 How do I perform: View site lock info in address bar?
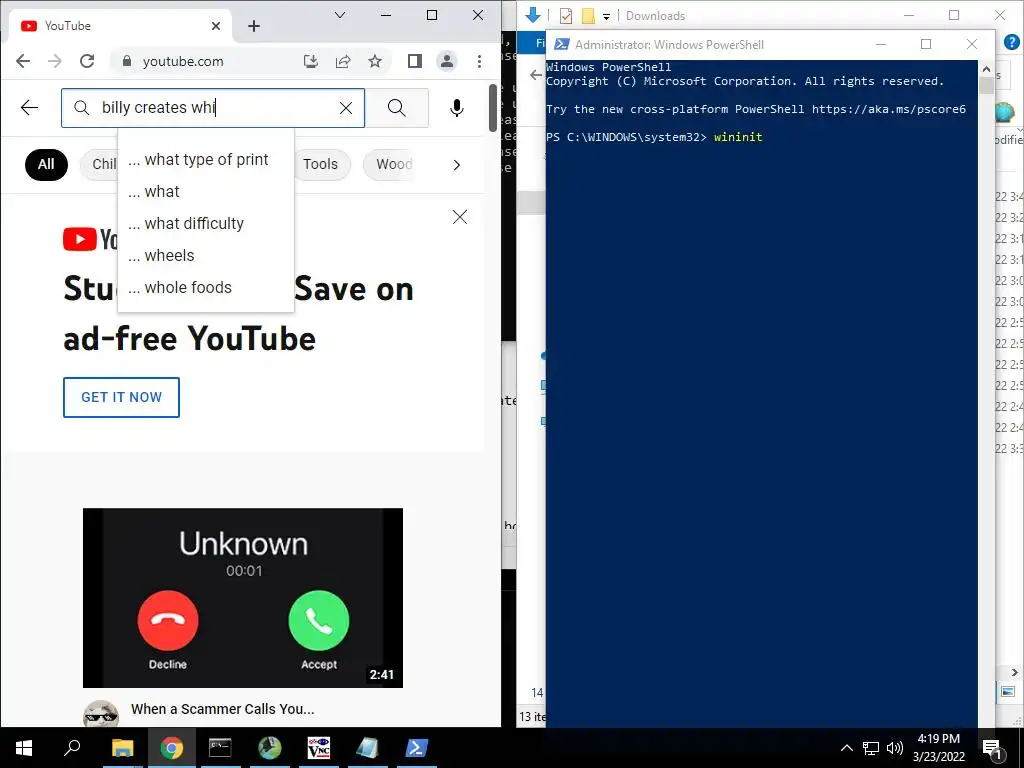pos(127,61)
